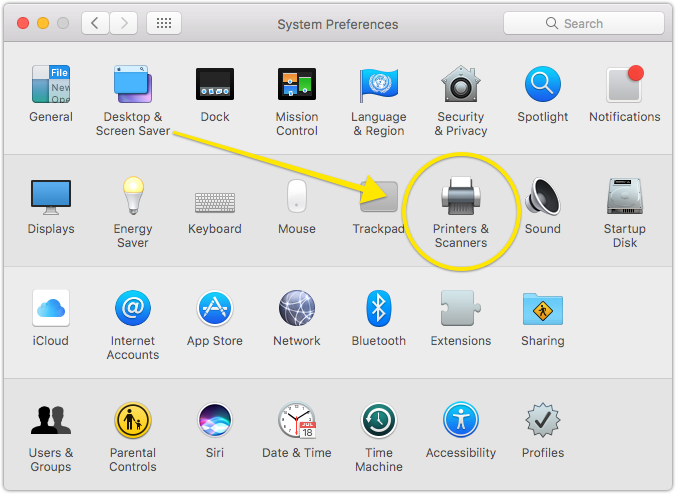Launch the Siri preference pane

point(215,421)
